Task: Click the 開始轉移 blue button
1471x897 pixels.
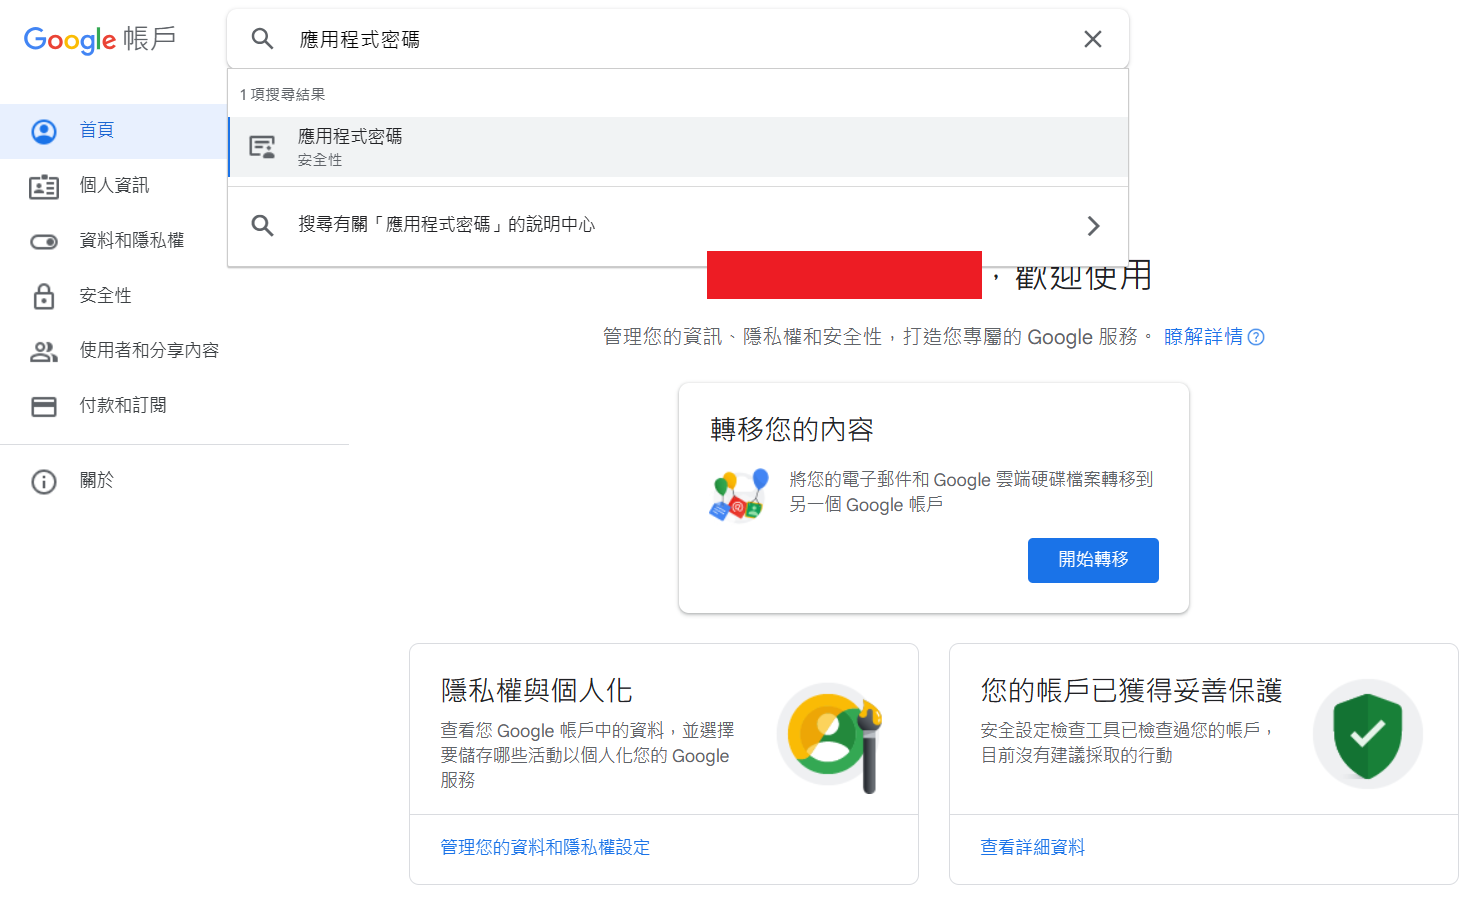Action: pos(1093,560)
